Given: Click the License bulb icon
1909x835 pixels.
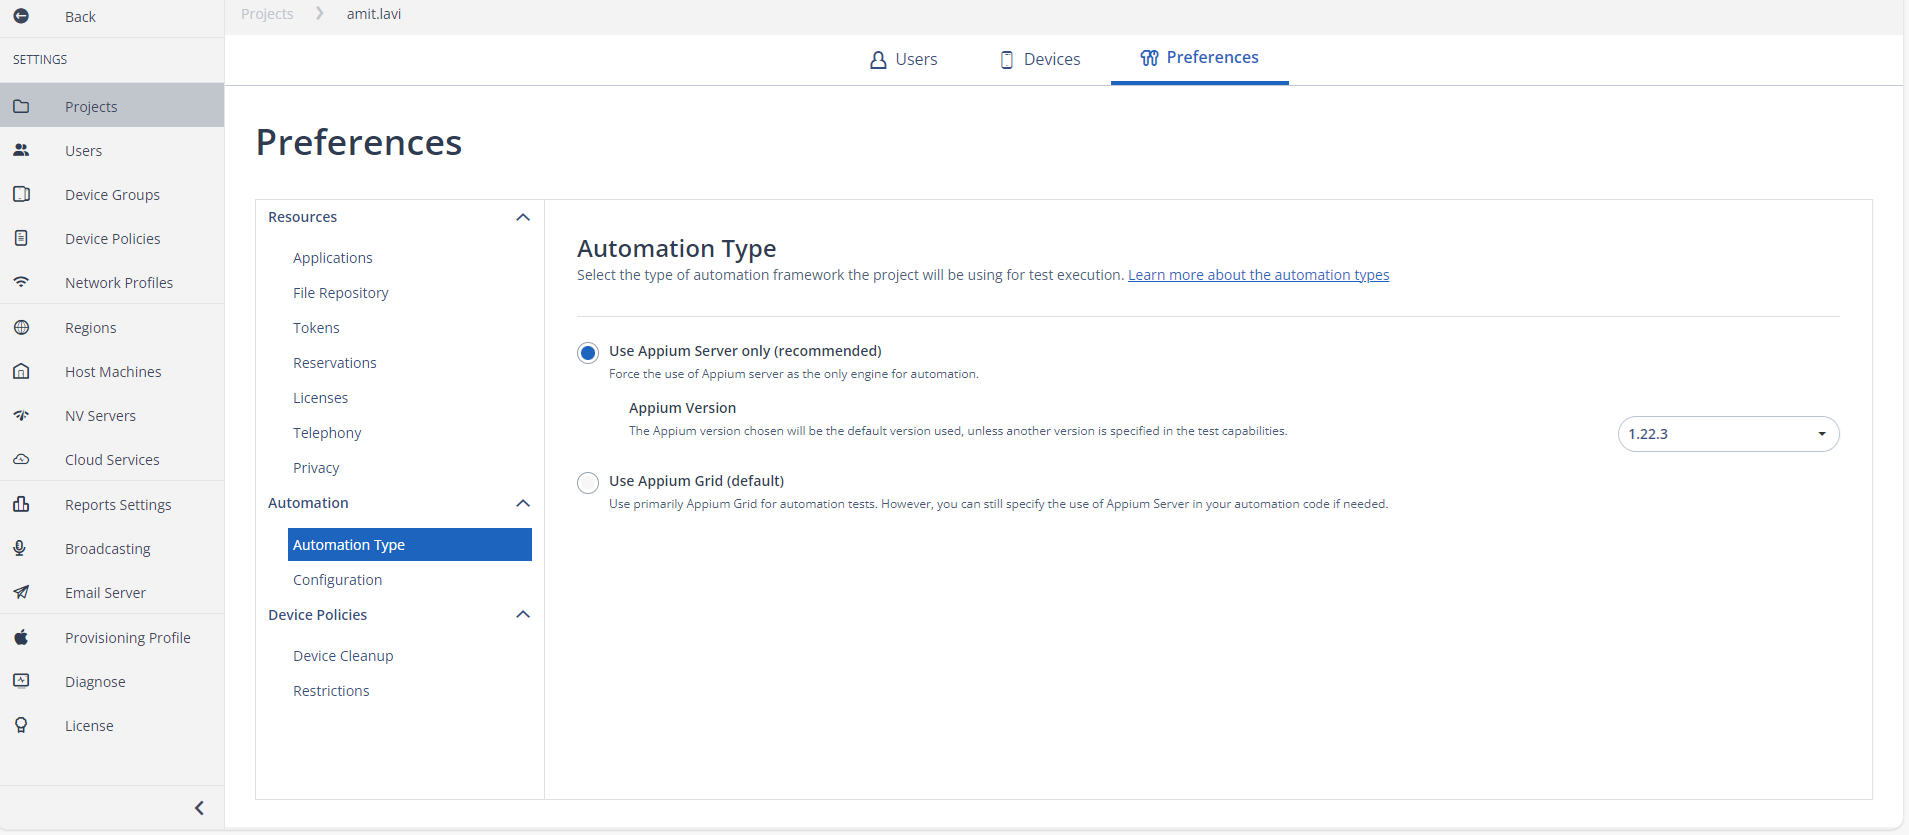Looking at the screenshot, I should pos(21,725).
